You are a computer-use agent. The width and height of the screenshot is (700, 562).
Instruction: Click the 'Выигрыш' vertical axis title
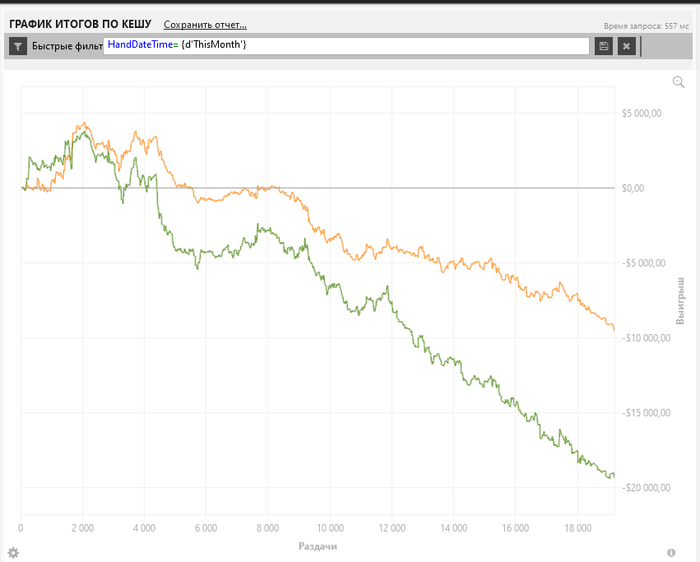(x=680, y=300)
